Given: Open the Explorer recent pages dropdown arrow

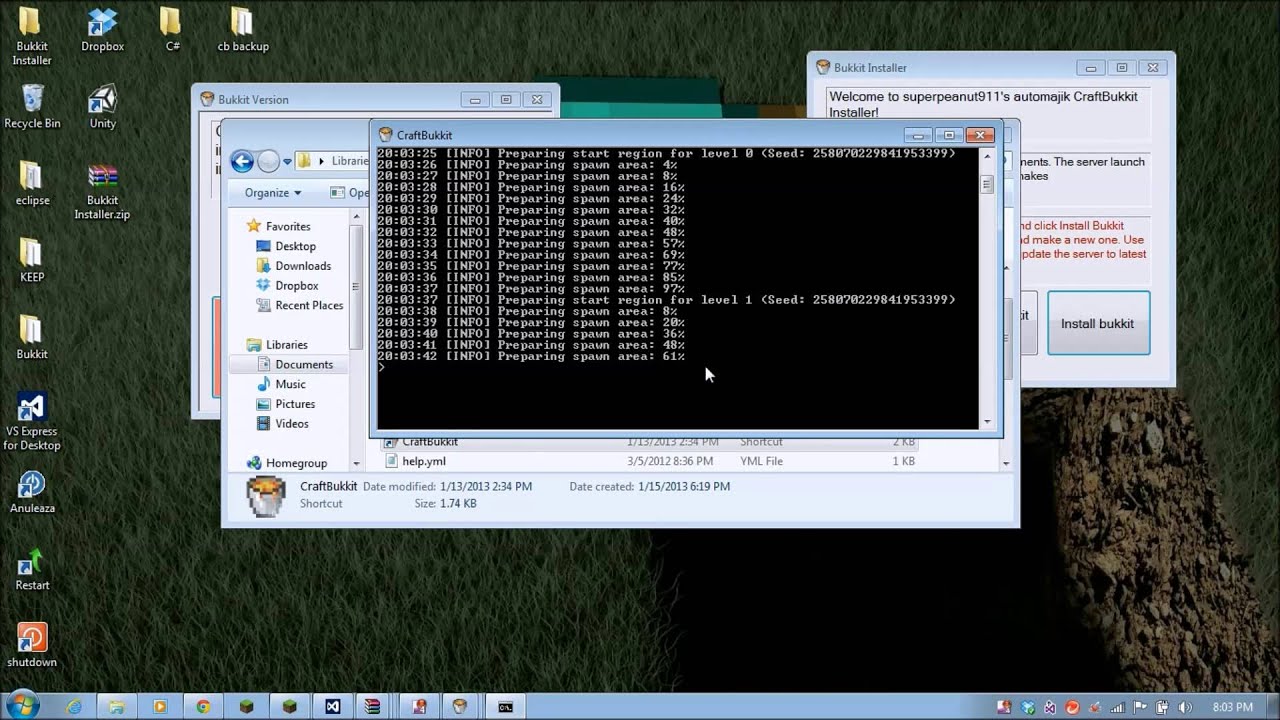Looking at the screenshot, I should coord(287,161).
